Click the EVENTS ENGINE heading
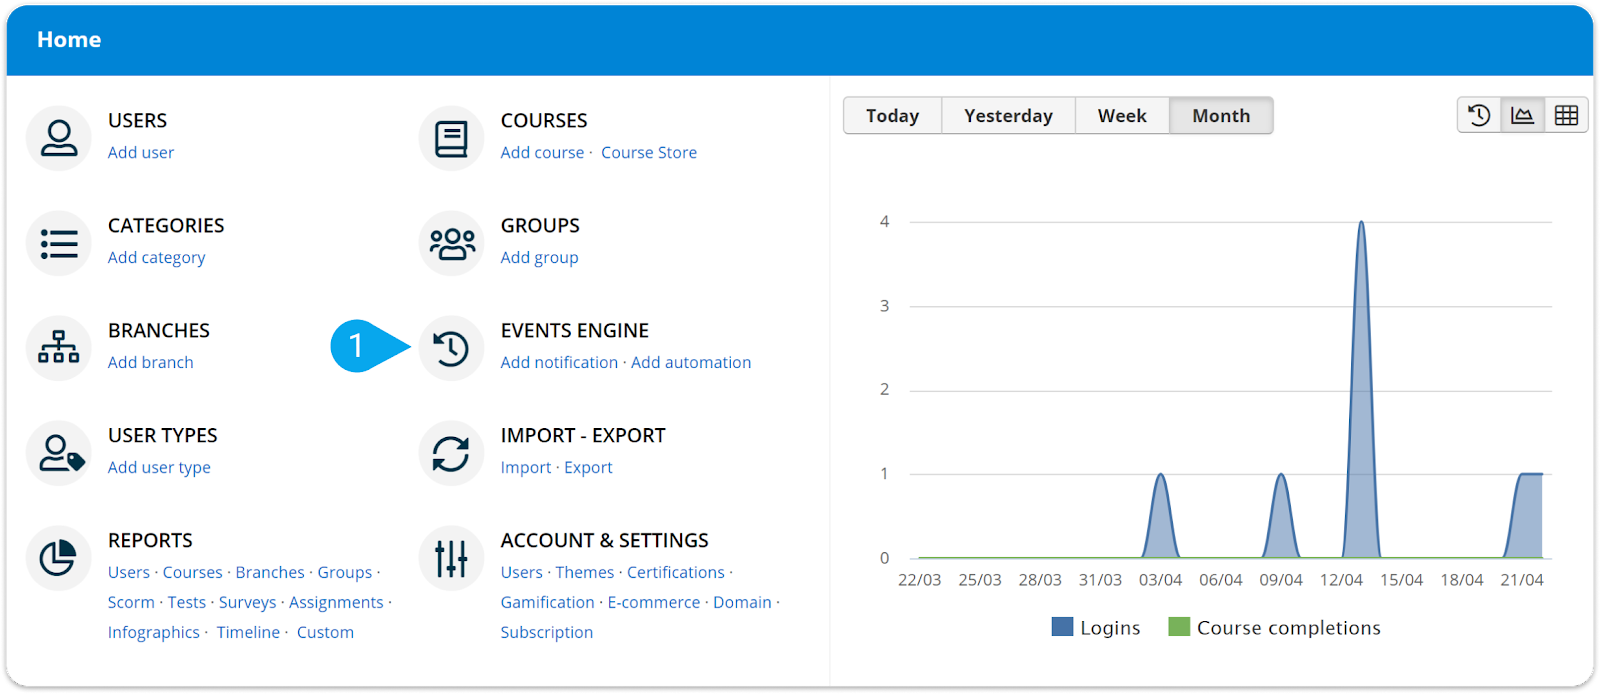 click(575, 331)
